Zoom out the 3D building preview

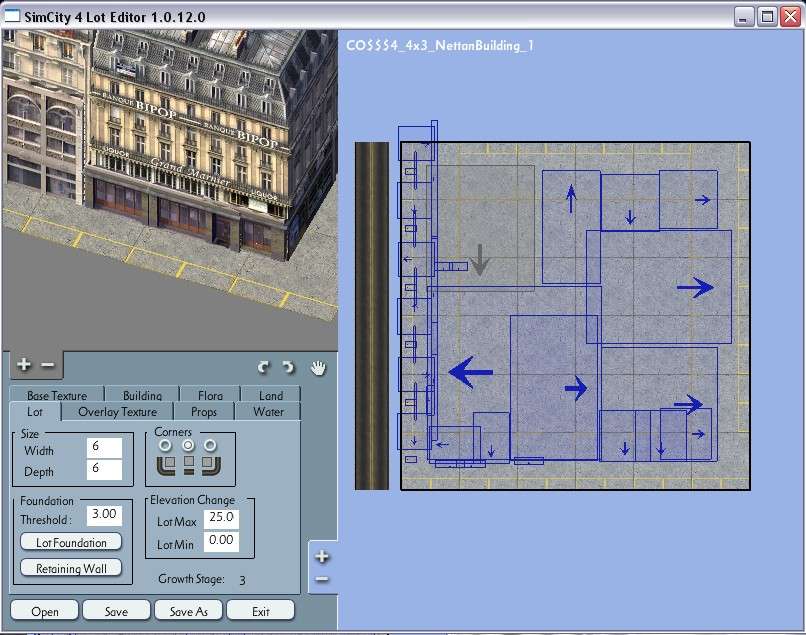click(48, 365)
